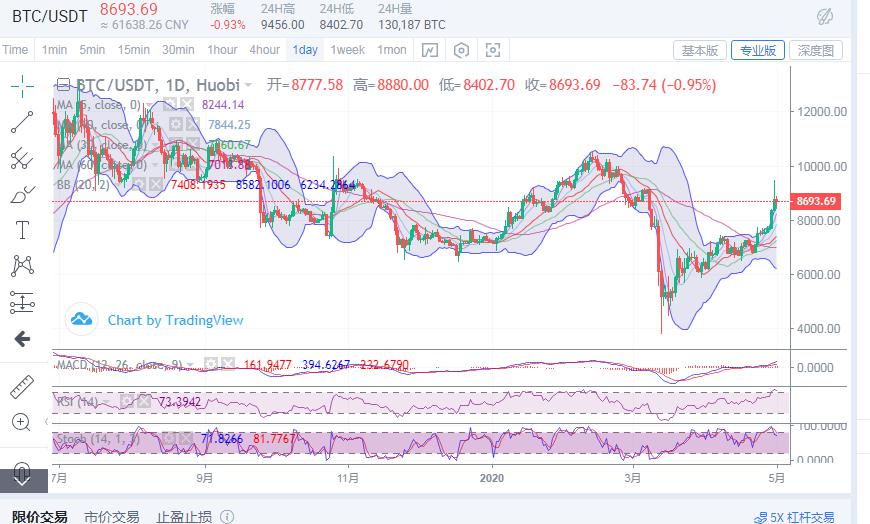870x524 pixels.
Task: Expand dropdown arrow next to Huobi title
Action: click(248, 85)
